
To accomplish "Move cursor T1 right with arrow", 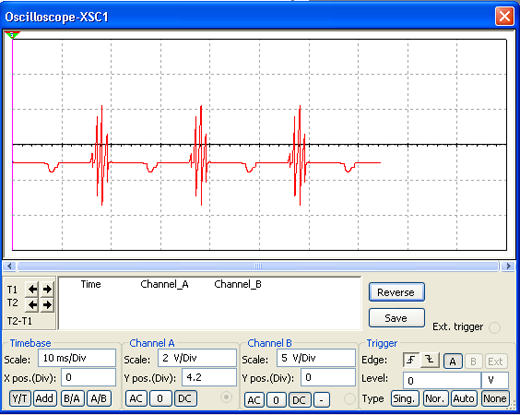I will [47, 289].
